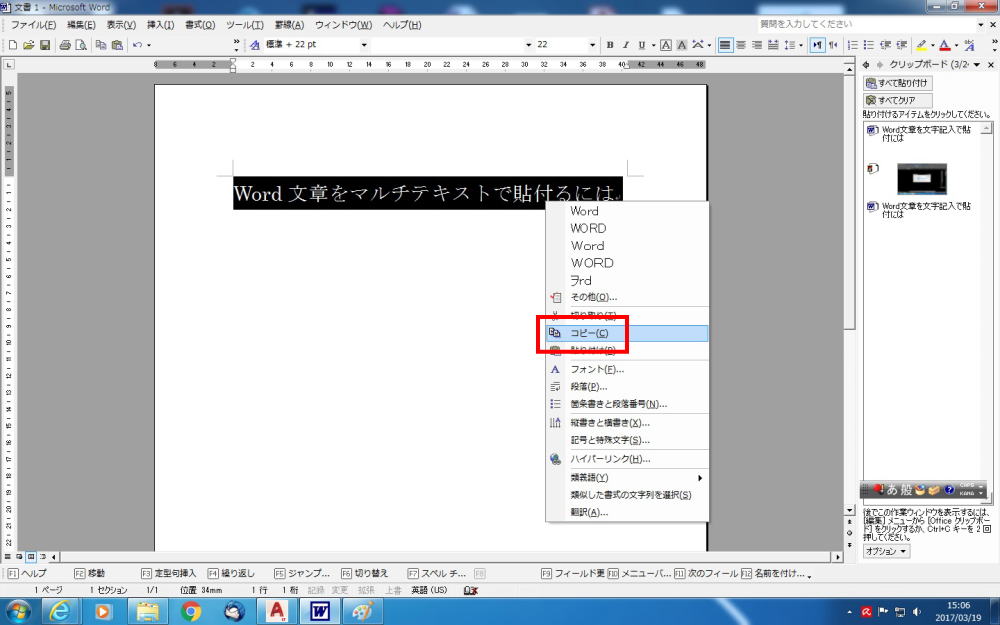This screenshot has width=1000, height=625.
Task: Toggle justified alignment button
Action: [x=725, y=45]
